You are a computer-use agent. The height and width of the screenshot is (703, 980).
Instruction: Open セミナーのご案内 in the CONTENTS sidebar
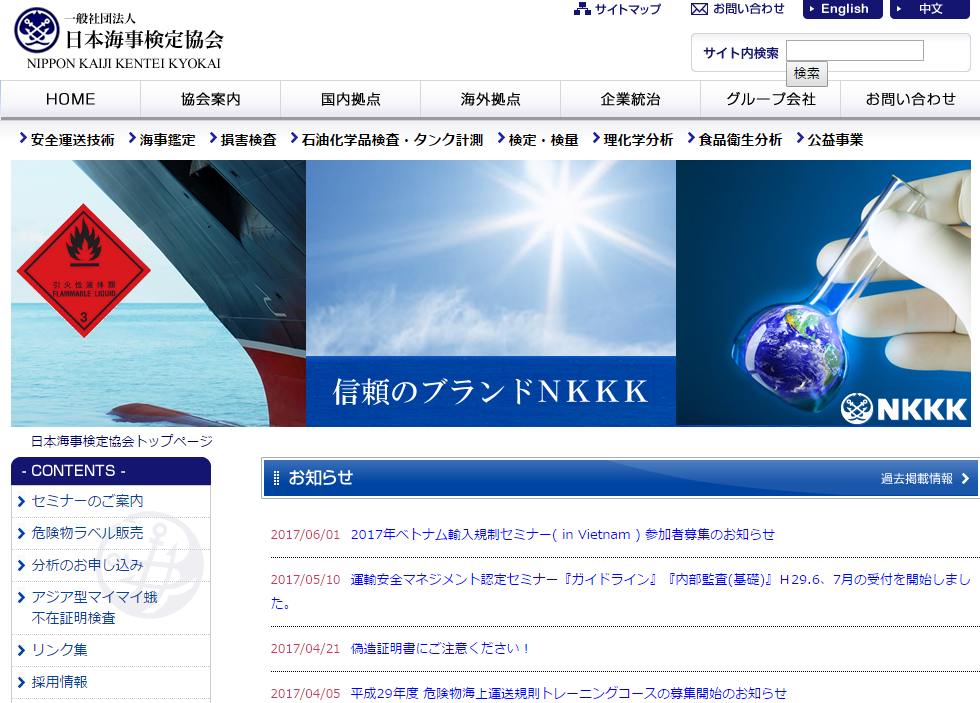click(88, 501)
